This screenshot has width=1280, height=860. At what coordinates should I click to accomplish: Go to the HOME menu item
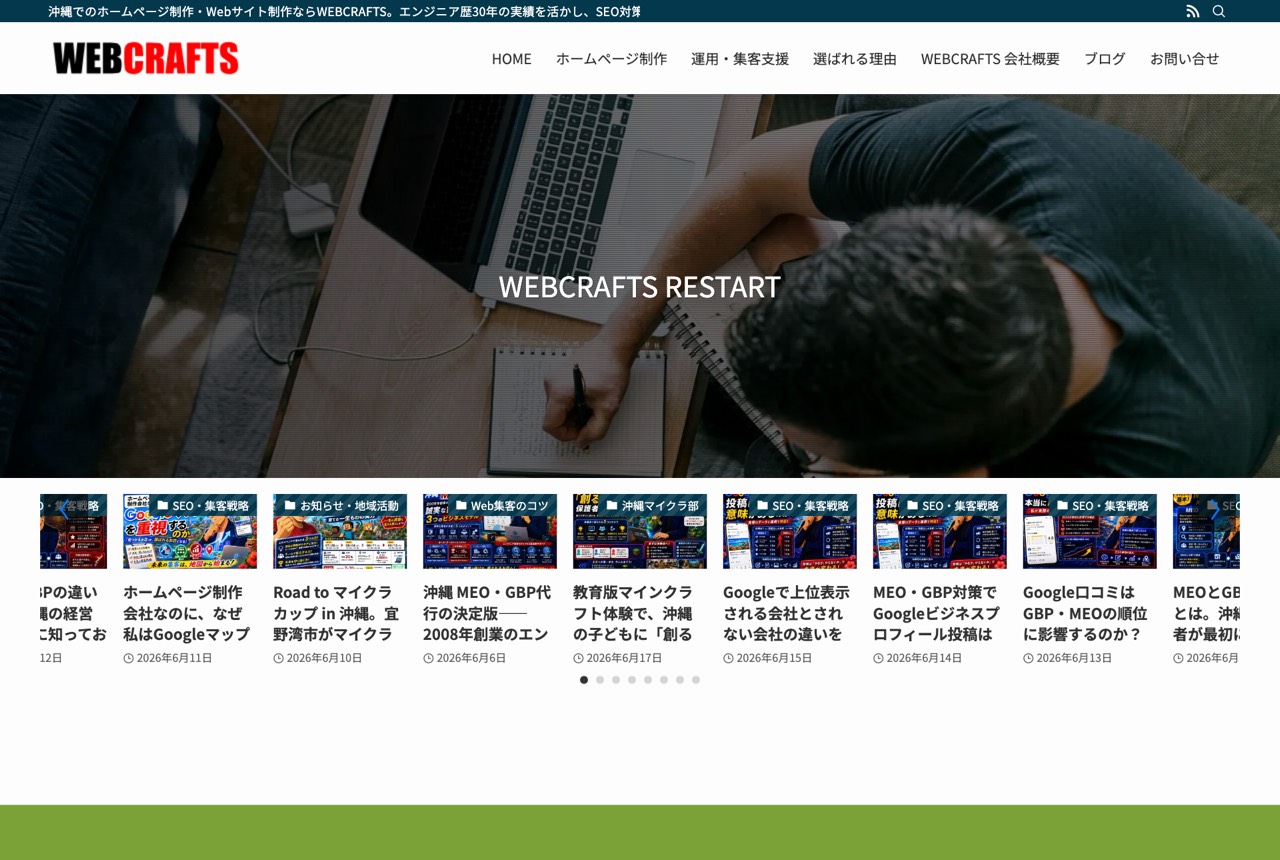point(511,58)
